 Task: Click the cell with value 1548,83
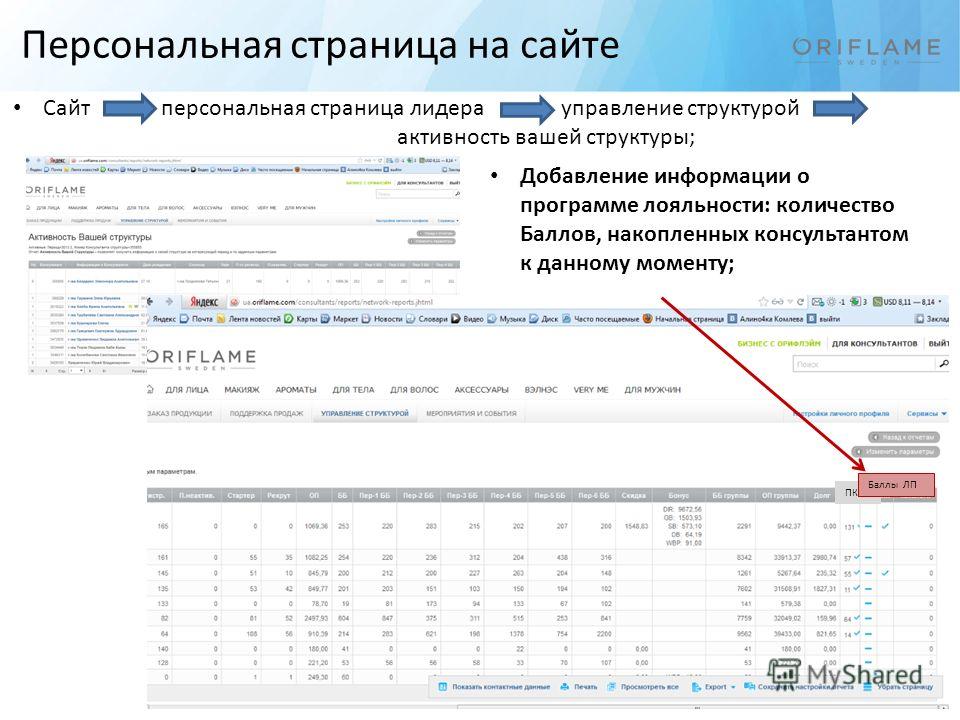pos(636,526)
